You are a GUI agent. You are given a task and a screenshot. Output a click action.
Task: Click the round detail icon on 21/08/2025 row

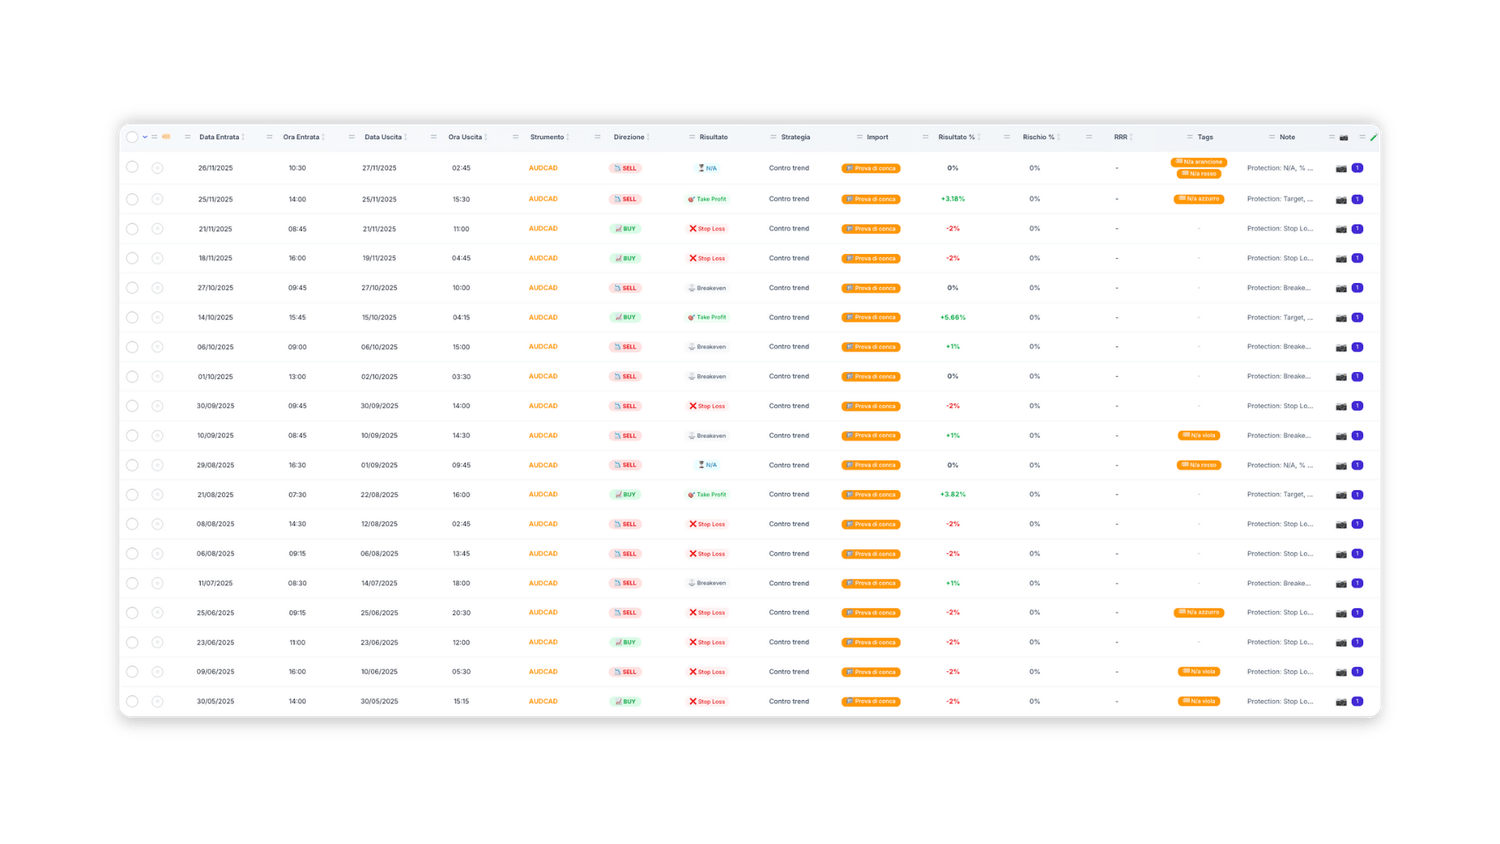(157, 495)
